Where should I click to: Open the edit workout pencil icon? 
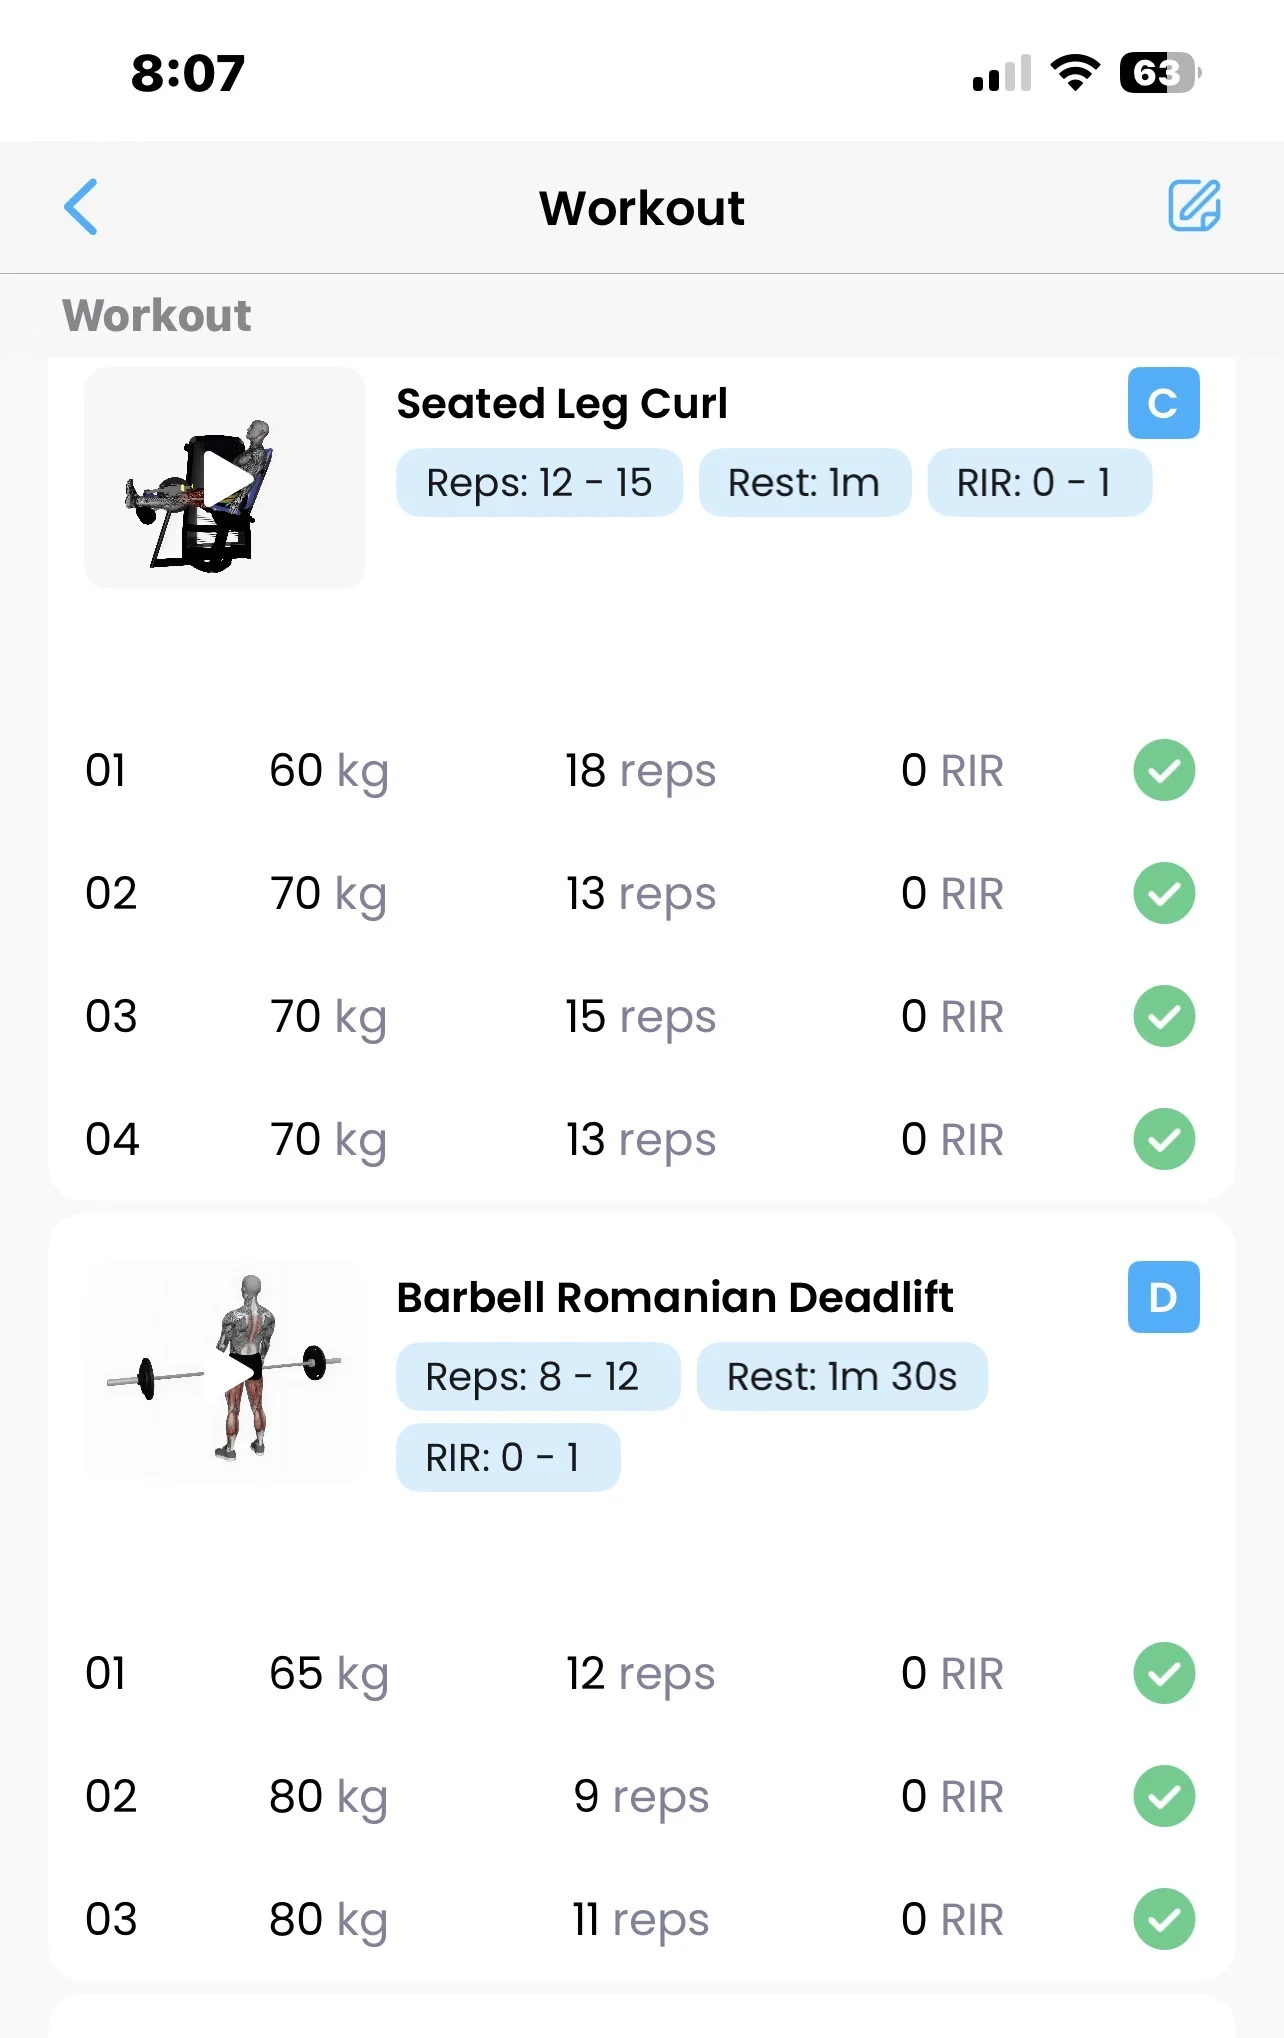pos(1194,206)
